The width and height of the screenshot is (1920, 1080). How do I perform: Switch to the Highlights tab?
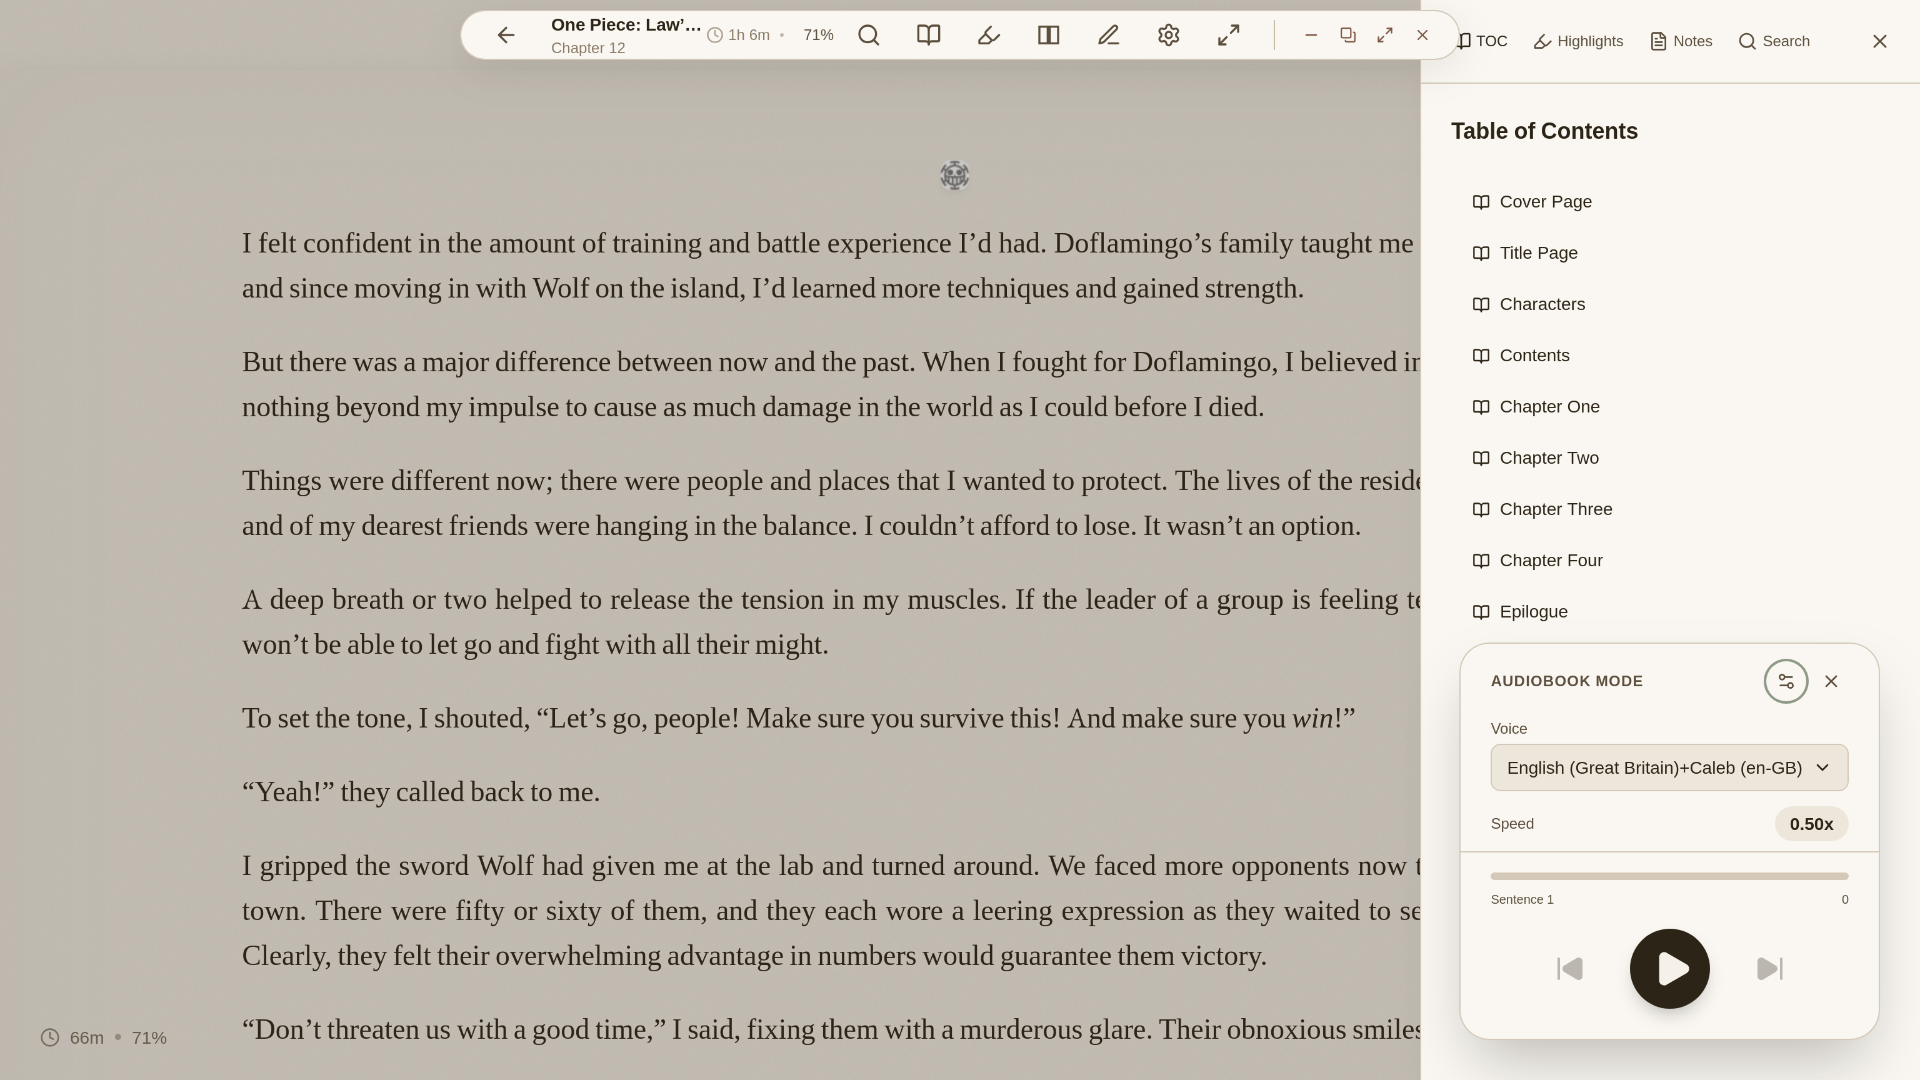tap(1578, 41)
